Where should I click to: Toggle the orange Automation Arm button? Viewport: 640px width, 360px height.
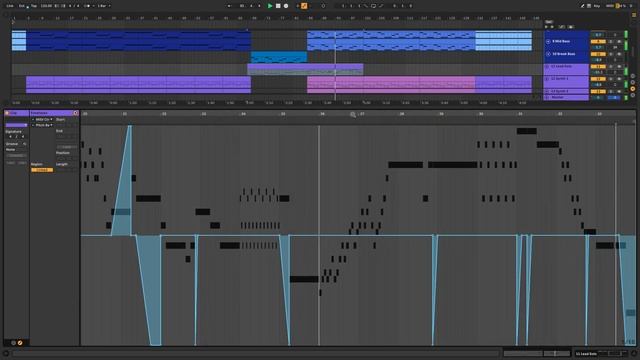click(304, 6)
